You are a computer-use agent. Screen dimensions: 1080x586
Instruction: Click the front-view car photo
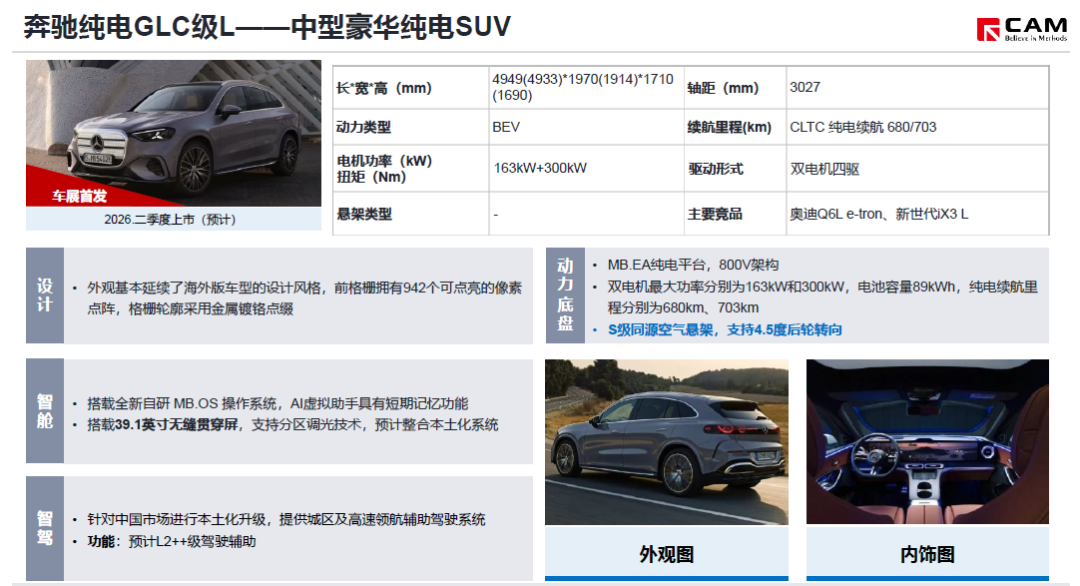(174, 133)
